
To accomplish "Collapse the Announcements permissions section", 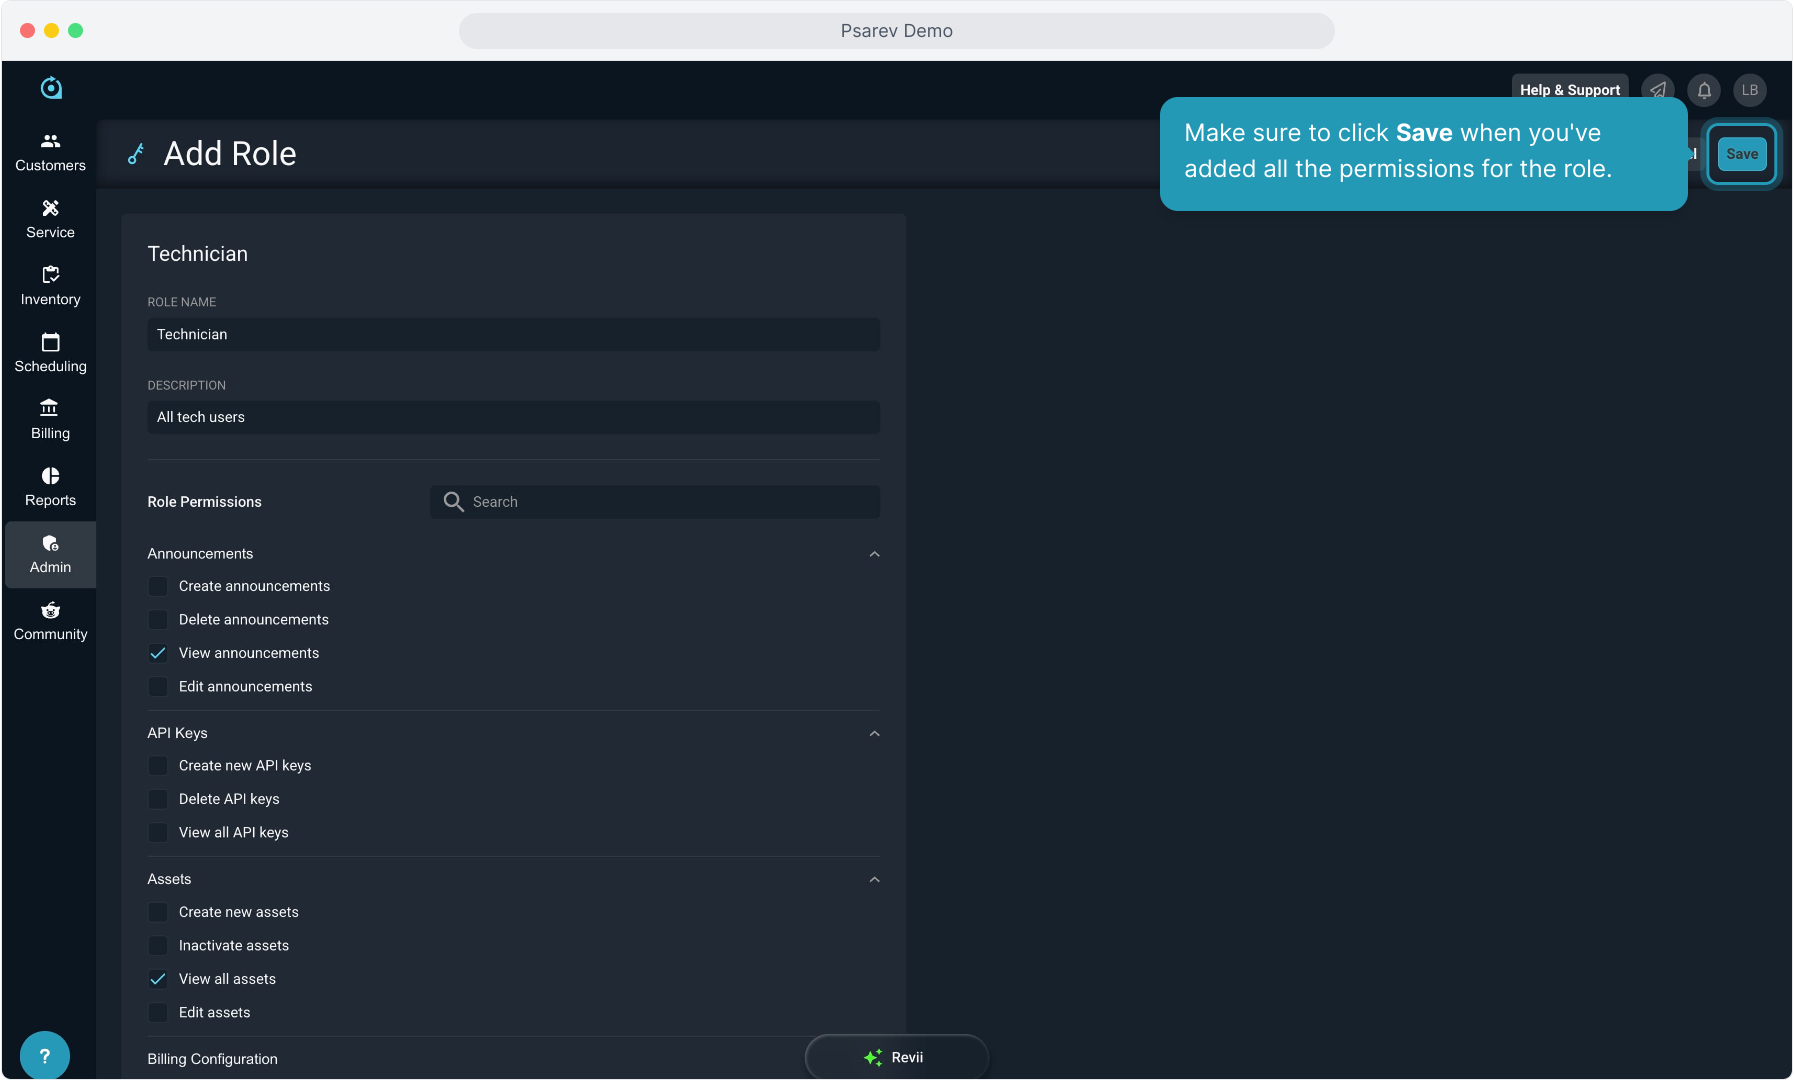I will (874, 554).
